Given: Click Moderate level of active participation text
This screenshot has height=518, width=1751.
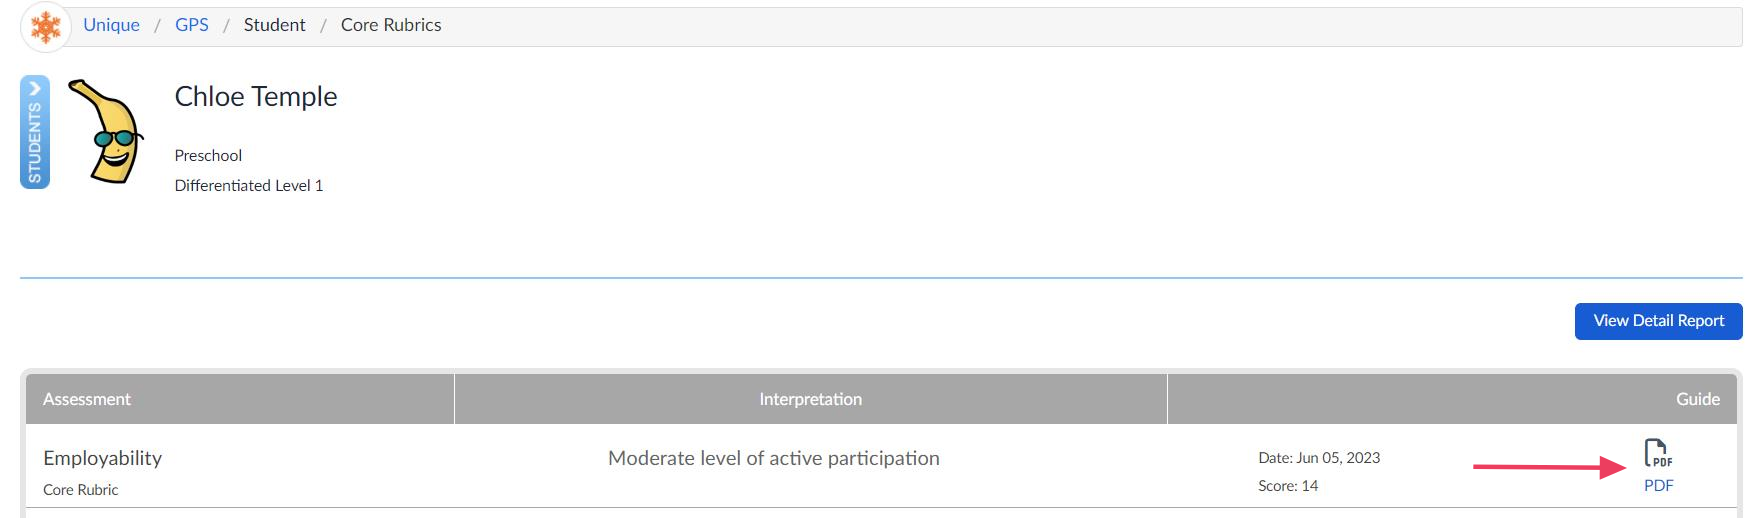Looking at the screenshot, I should [x=774, y=458].
